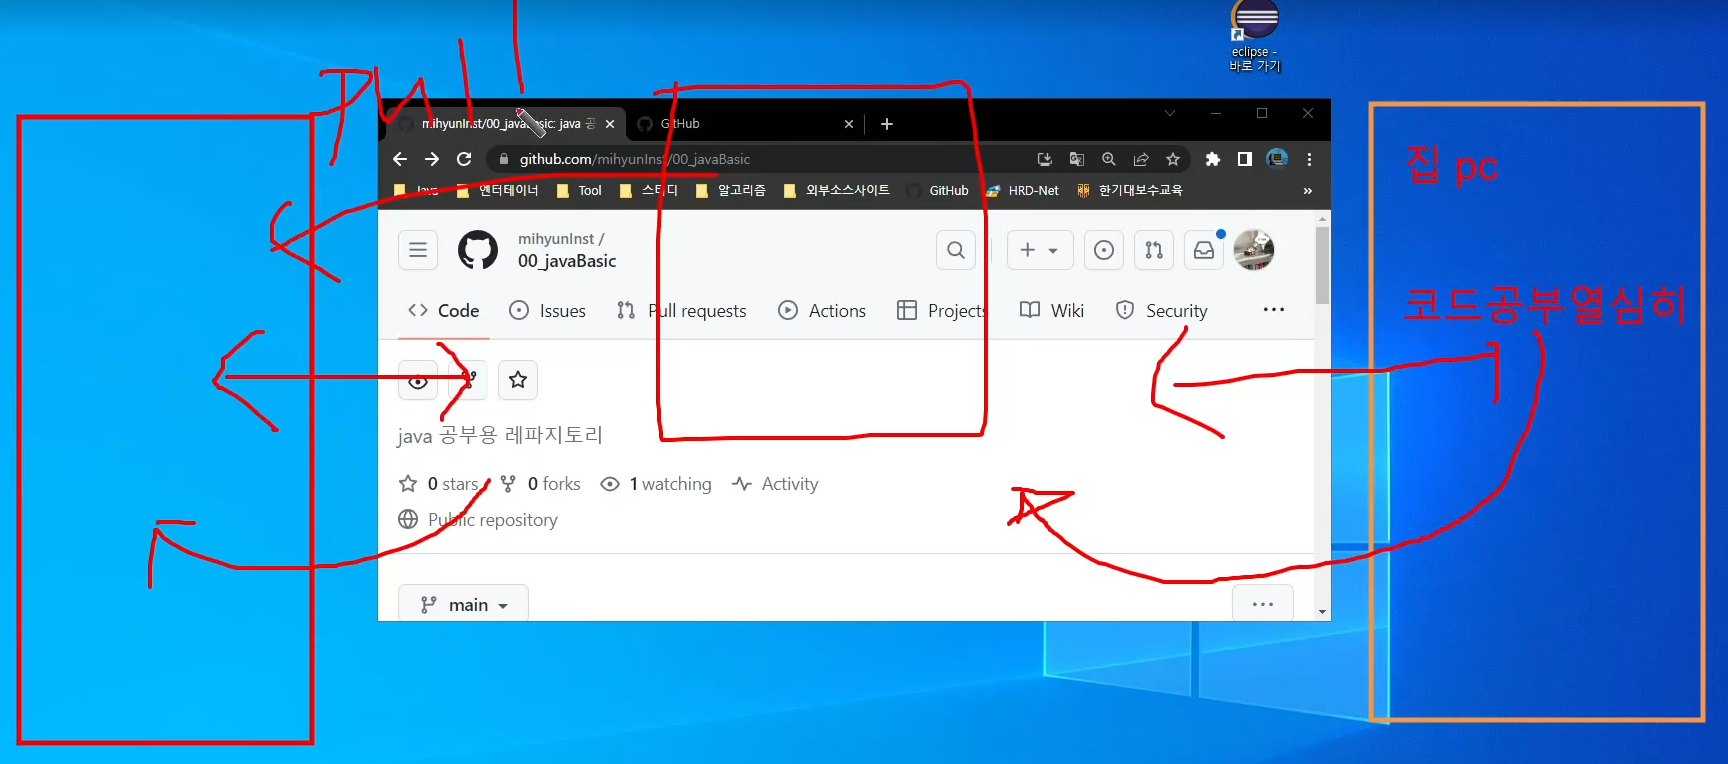Click the scrollbar down arrow
This screenshot has height=764, width=1728.
pyautogui.click(x=1322, y=612)
